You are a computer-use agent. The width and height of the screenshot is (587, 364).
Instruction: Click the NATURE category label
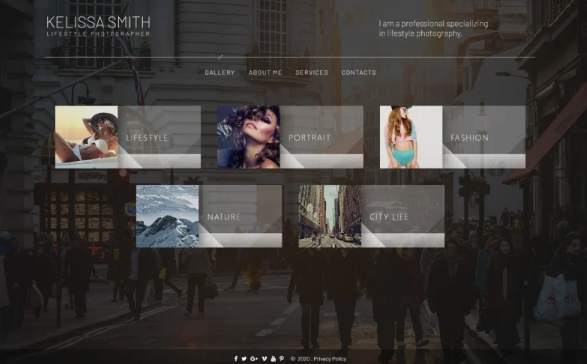pos(224,217)
